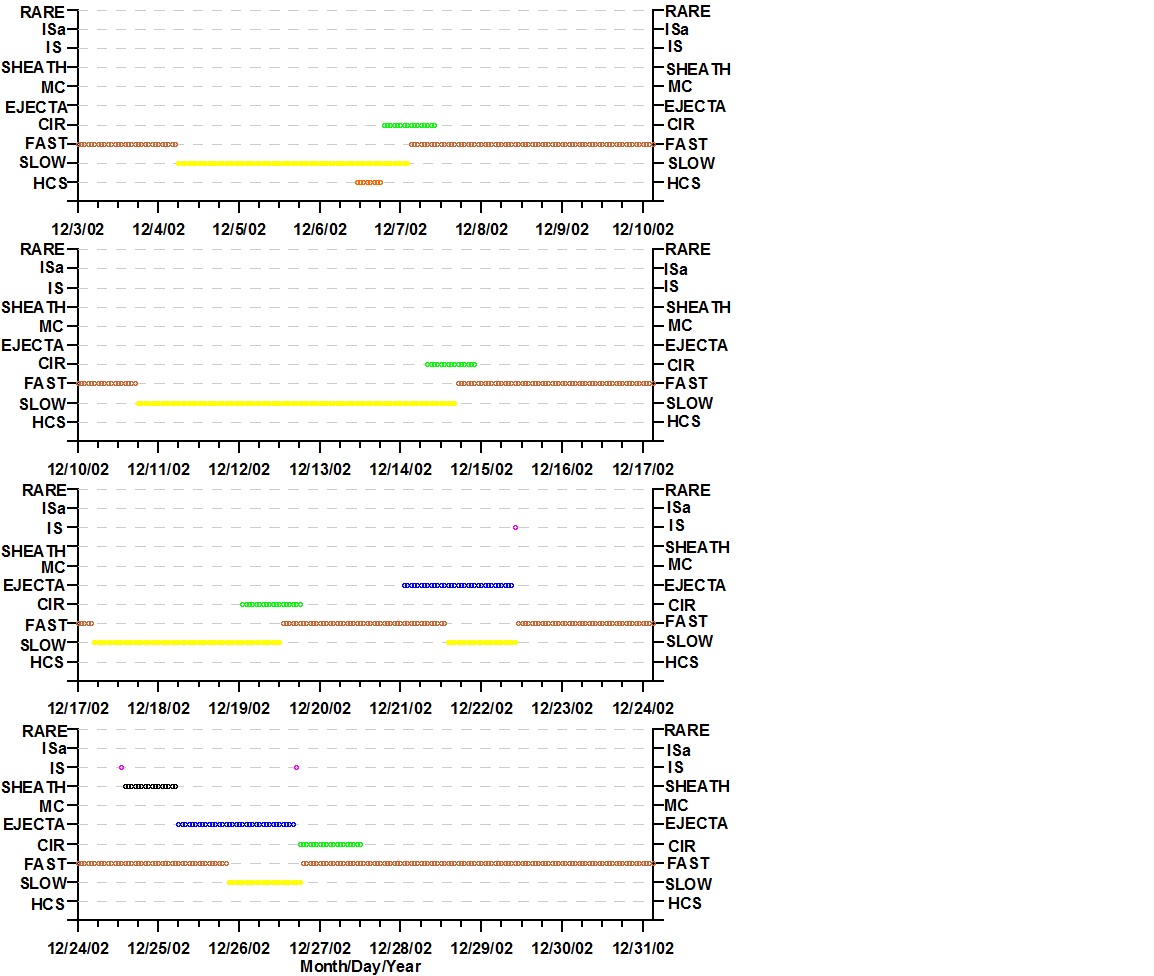
Task: Click the 12/20/02 date label
Action: tap(320, 709)
